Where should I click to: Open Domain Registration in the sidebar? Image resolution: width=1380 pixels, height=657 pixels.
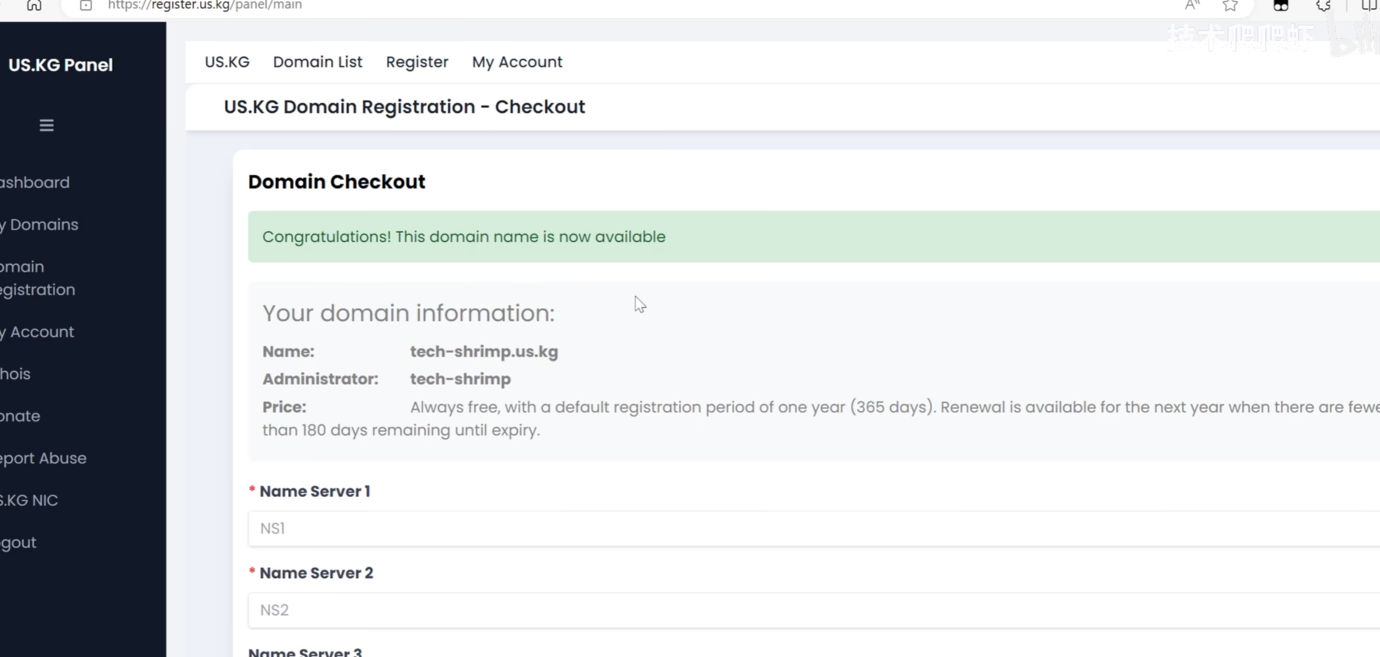[38, 278]
